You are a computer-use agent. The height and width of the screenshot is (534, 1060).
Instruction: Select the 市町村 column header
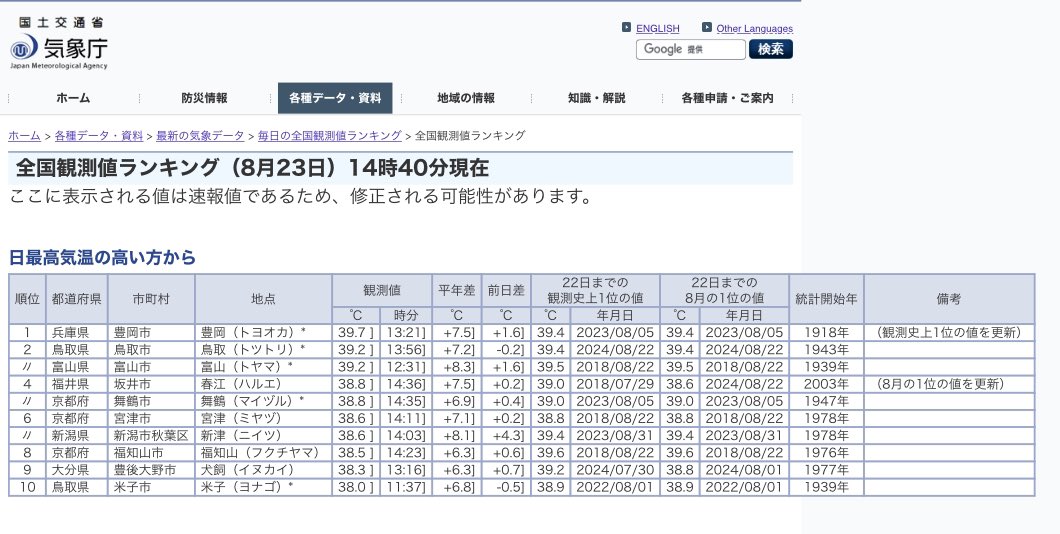click(151, 299)
